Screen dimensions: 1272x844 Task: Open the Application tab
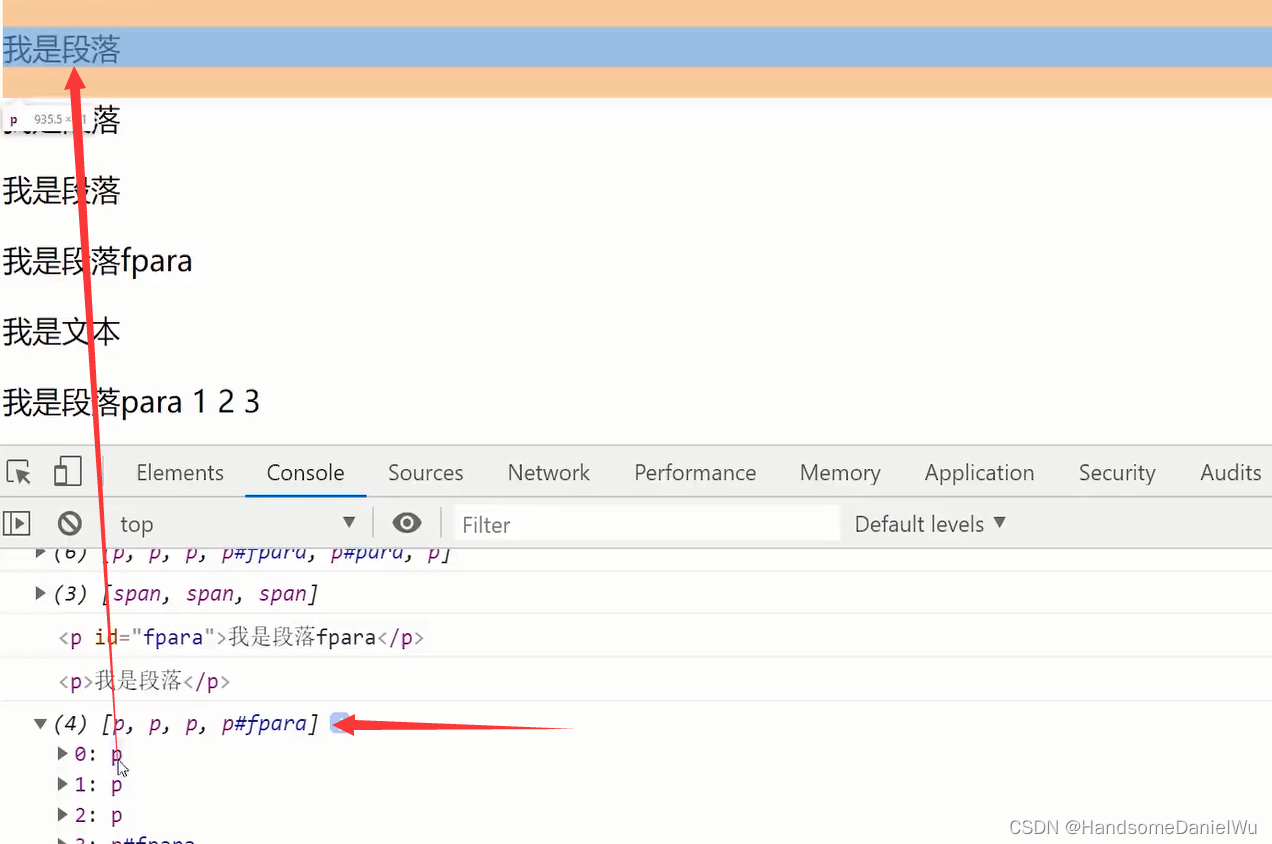coord(979,473)
